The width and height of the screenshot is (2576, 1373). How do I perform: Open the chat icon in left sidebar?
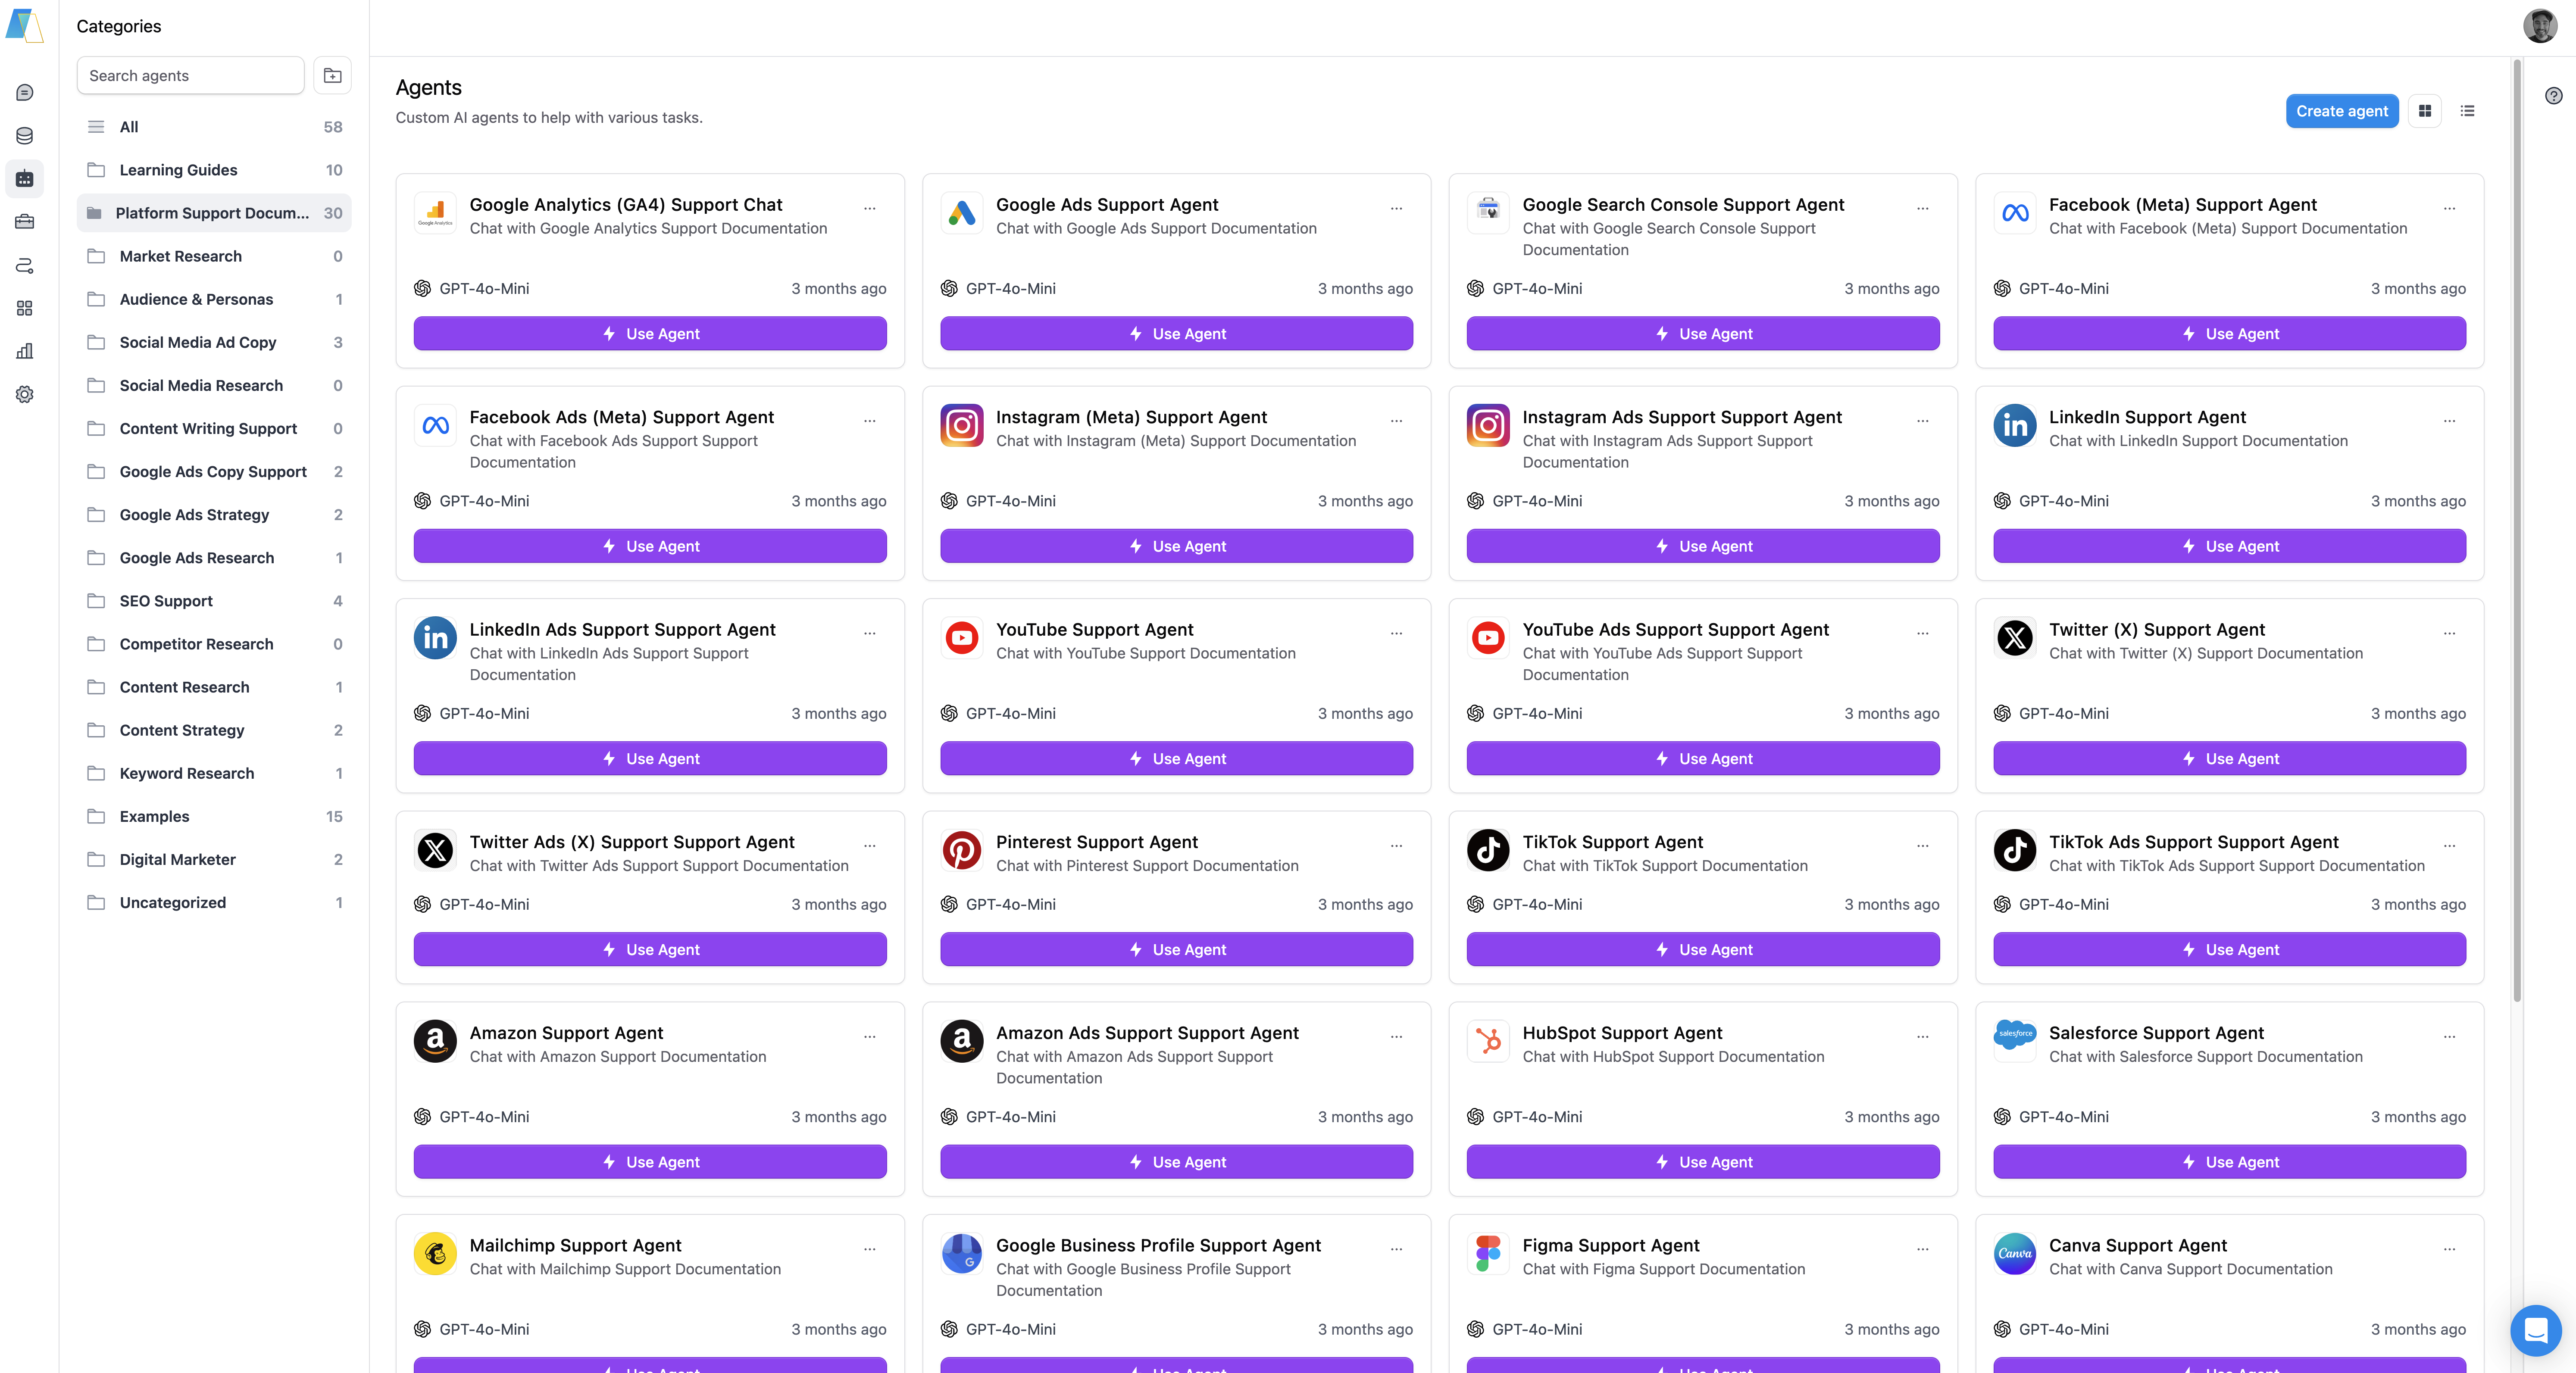[25, 93]
